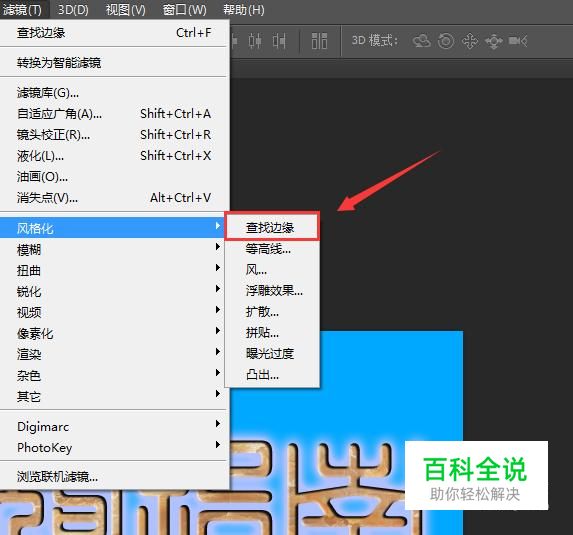Image resolution: width=573 pixels, height=535 pixels.
Task: Click the 3D pan object mode icon
Action: point(470,41)
